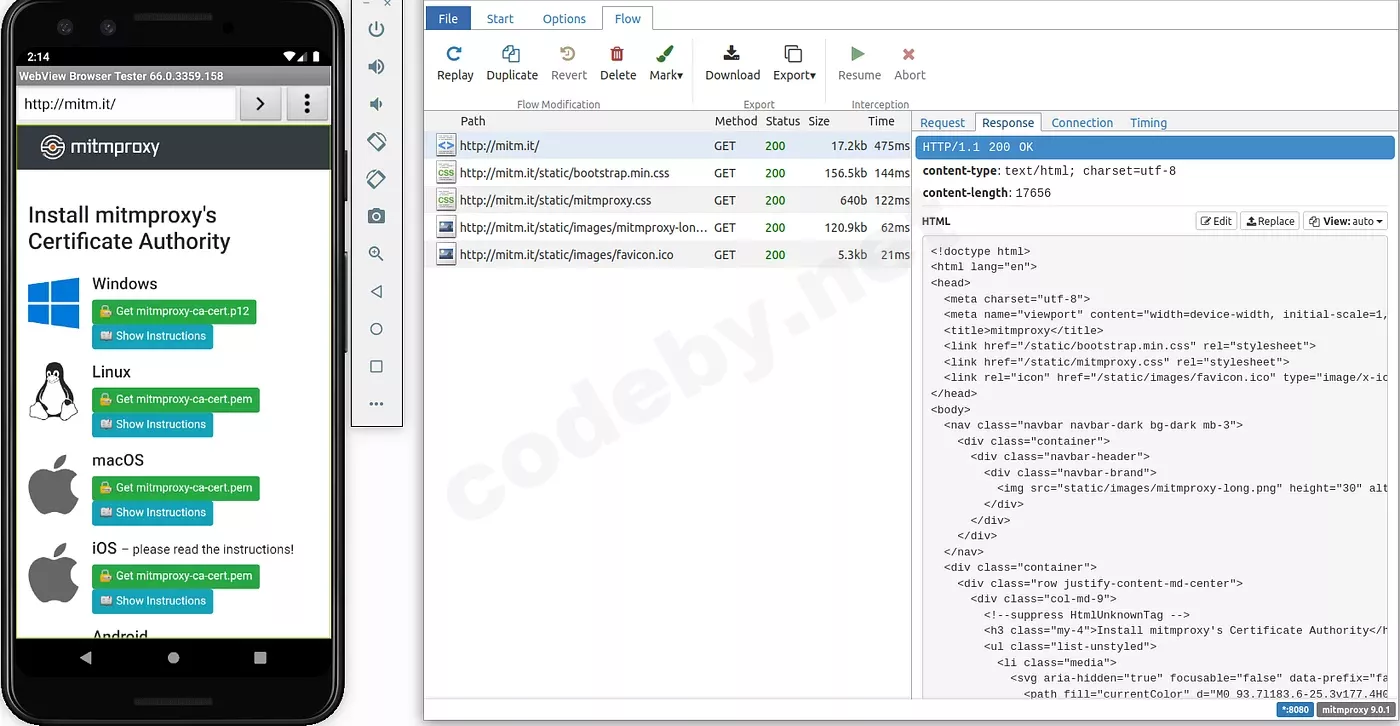Image resolution: width=1400 pixels, height=726 pixels.
Task: Get mitmproxy-ca-cert.p12 for Windows
Action: tap(174, 311)
